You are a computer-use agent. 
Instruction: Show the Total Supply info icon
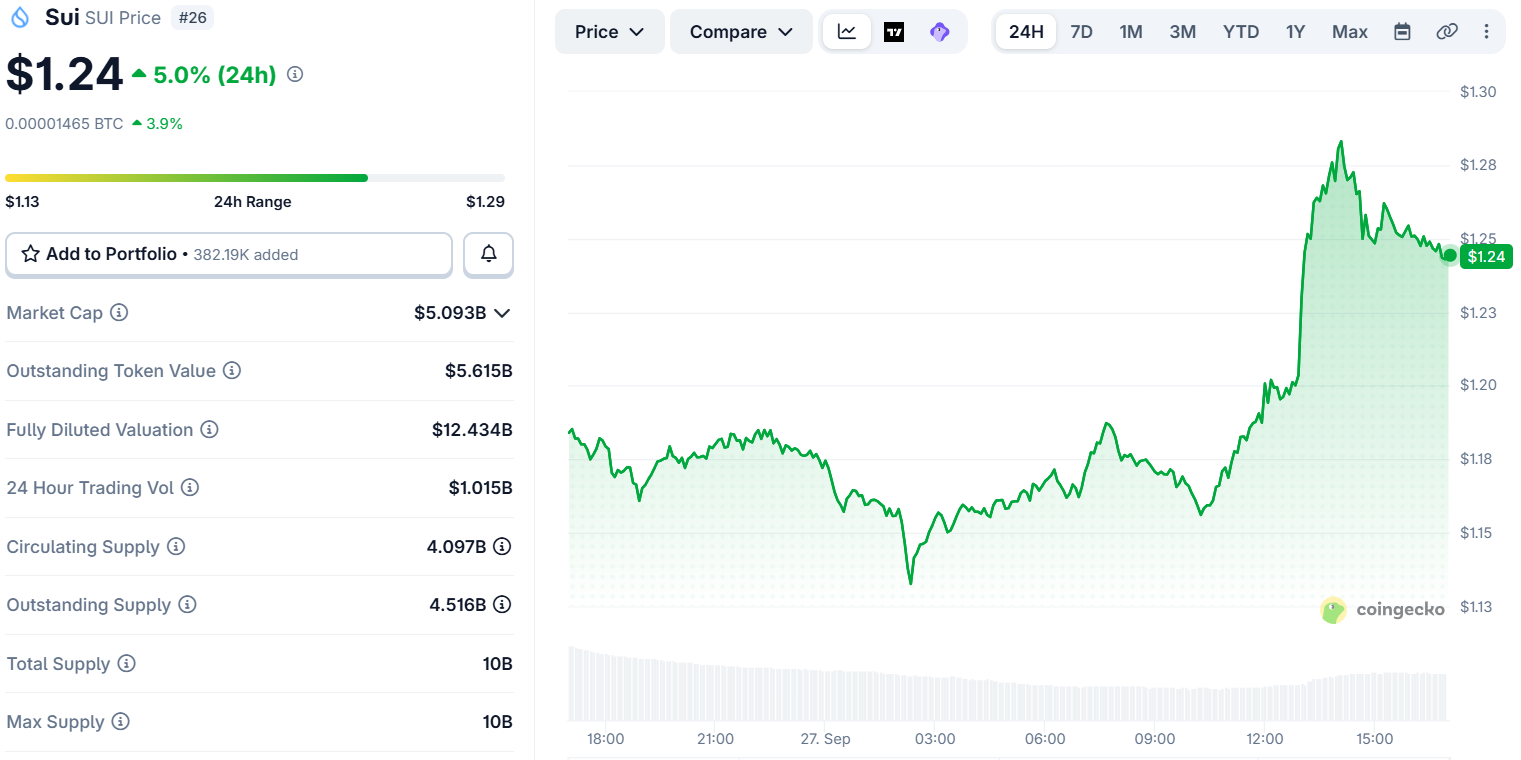126,664
